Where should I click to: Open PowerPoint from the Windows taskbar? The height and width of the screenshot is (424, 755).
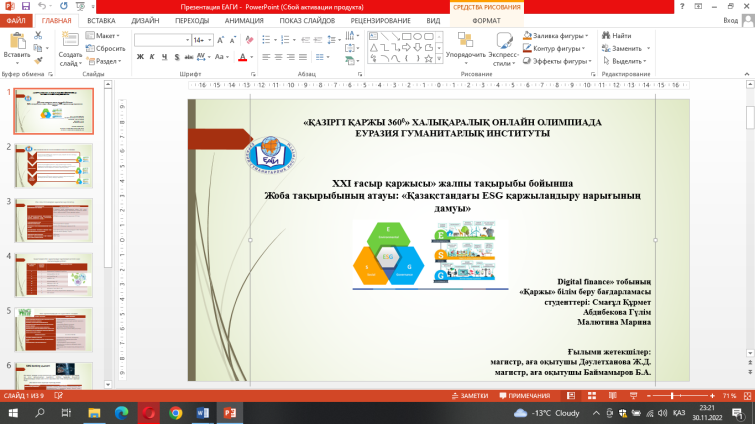(x=229, y=412)
